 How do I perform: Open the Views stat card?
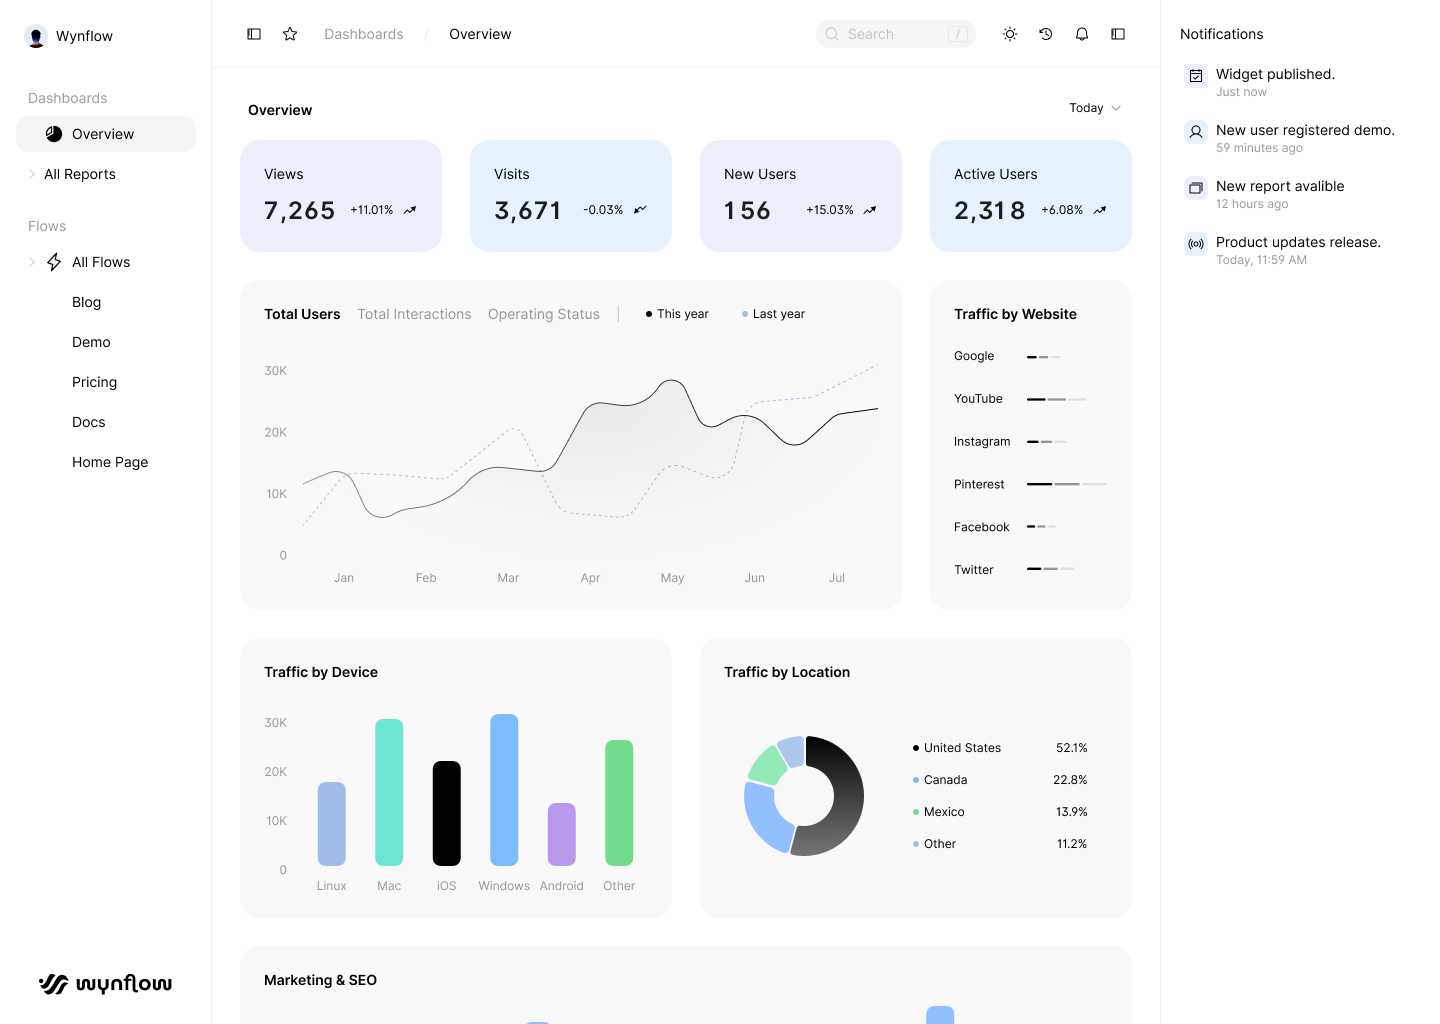pos(341,196)
